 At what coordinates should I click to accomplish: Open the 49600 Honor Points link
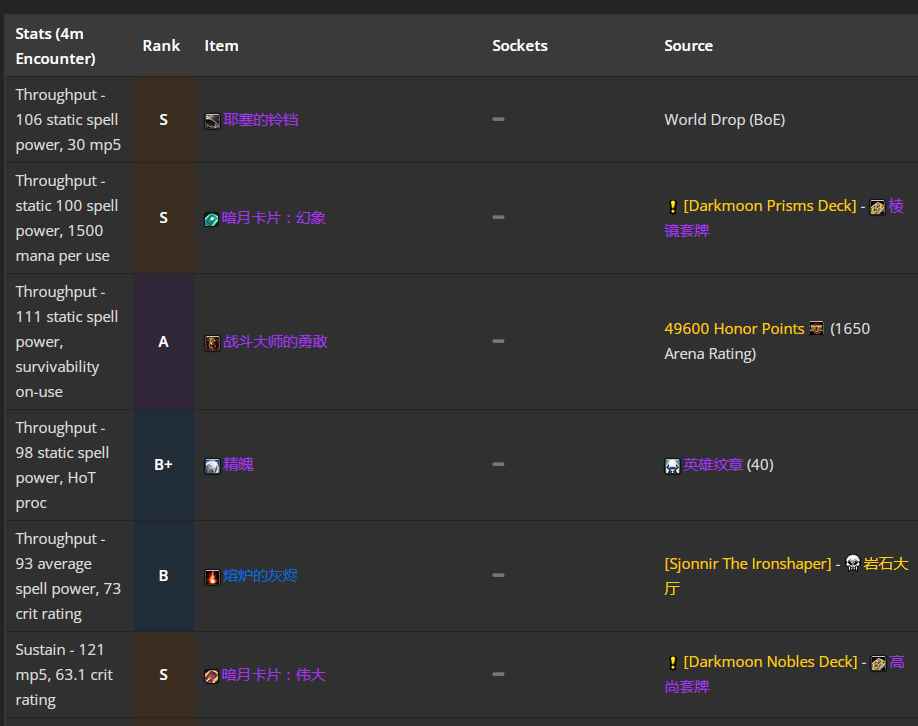pos(734,328)
